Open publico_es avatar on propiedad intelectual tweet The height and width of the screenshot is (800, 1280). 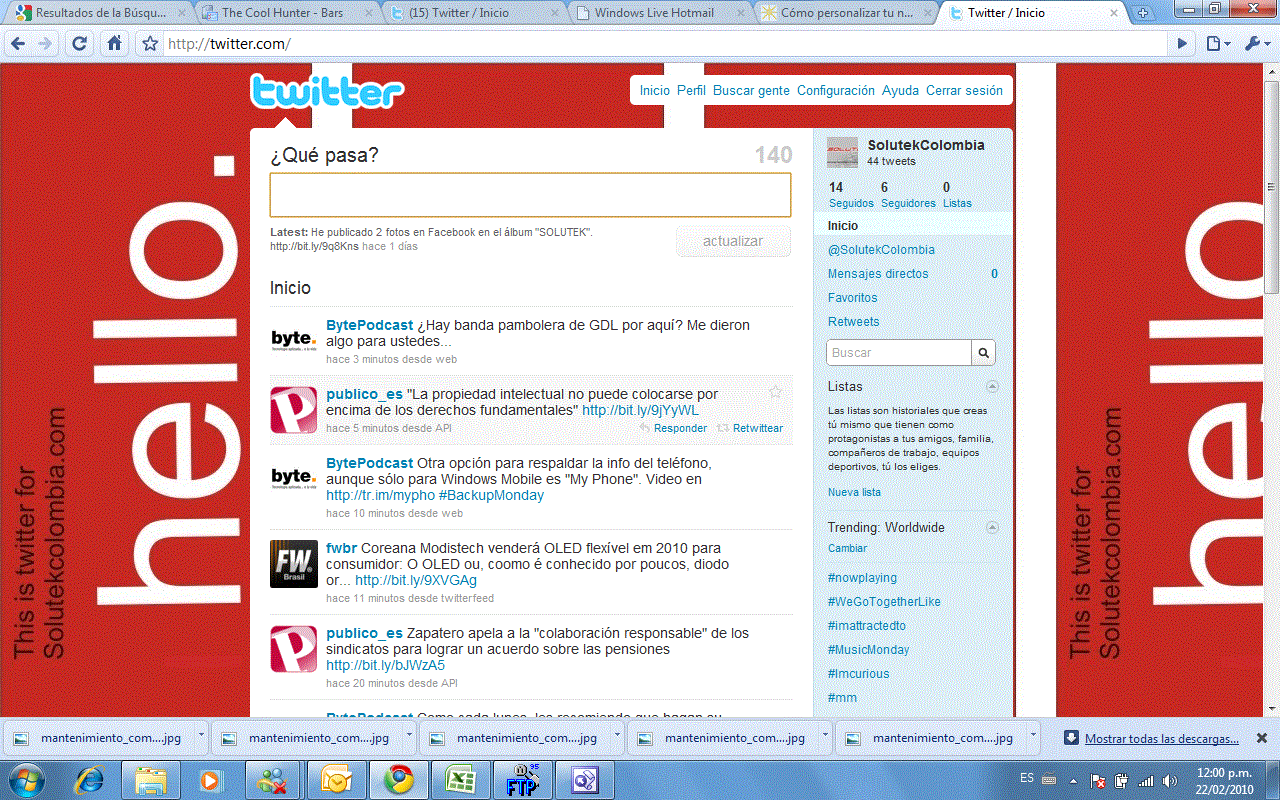click(x=294, y=409)
